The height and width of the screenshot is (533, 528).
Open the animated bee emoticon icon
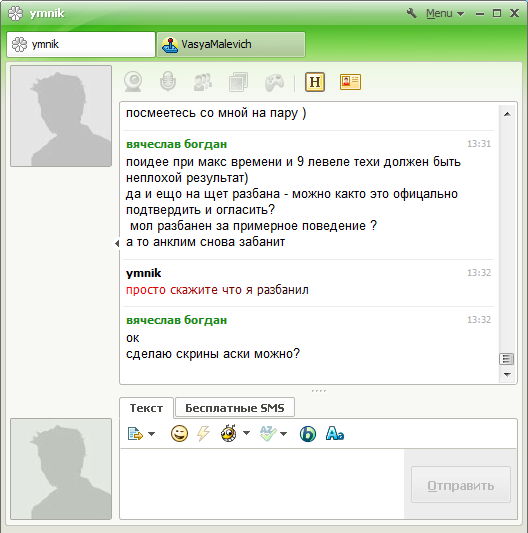[x=228, y=433]
